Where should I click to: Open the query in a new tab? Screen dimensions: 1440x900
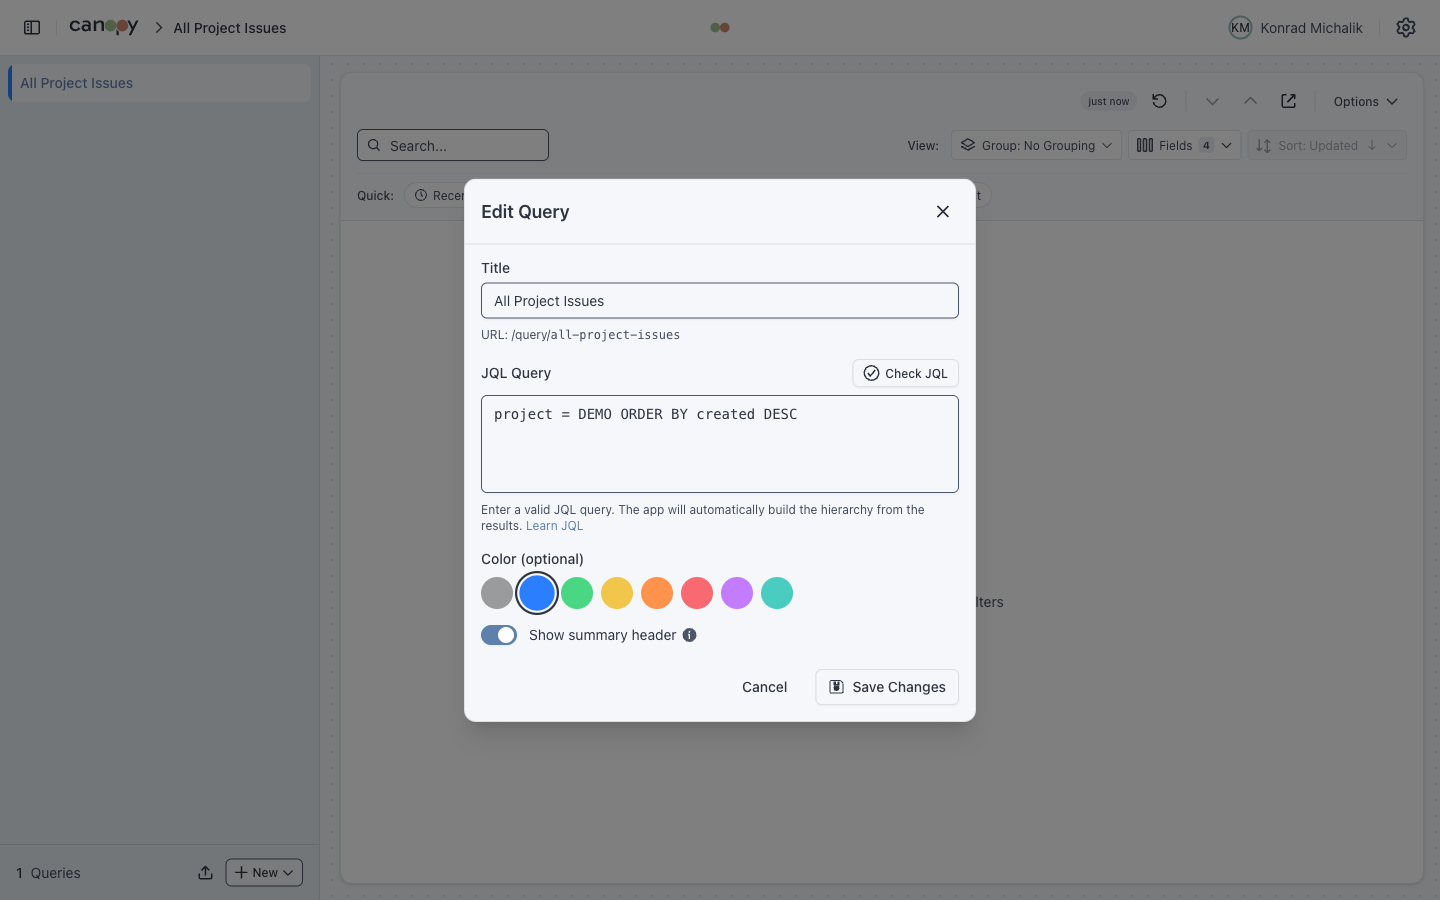pos(1288,101)
